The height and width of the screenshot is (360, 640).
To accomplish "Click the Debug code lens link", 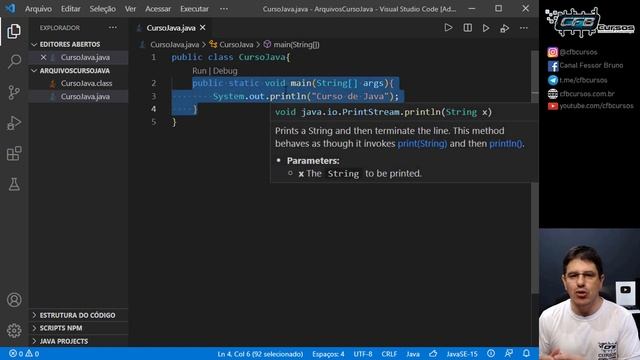I will [x=225, y=71].
